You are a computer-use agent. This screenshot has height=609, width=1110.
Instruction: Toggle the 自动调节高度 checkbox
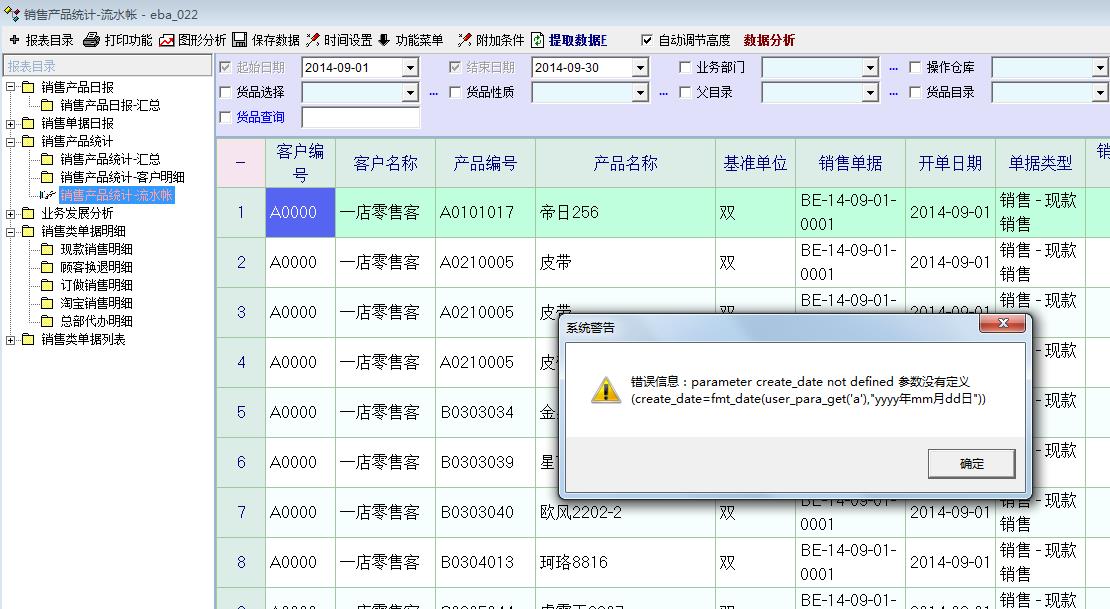[x=646, y=40]
